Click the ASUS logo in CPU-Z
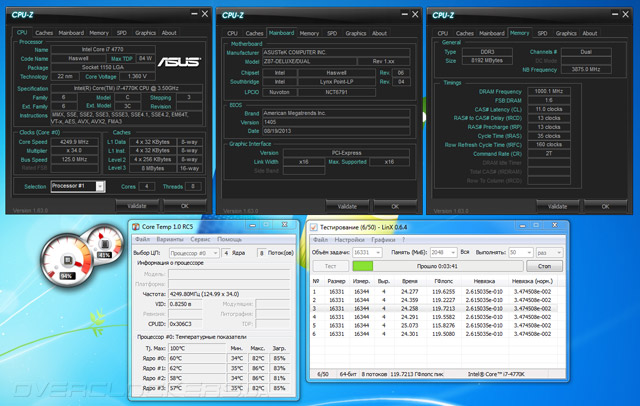The width and height of the screenshot is (640, 406). click(179, 62)
